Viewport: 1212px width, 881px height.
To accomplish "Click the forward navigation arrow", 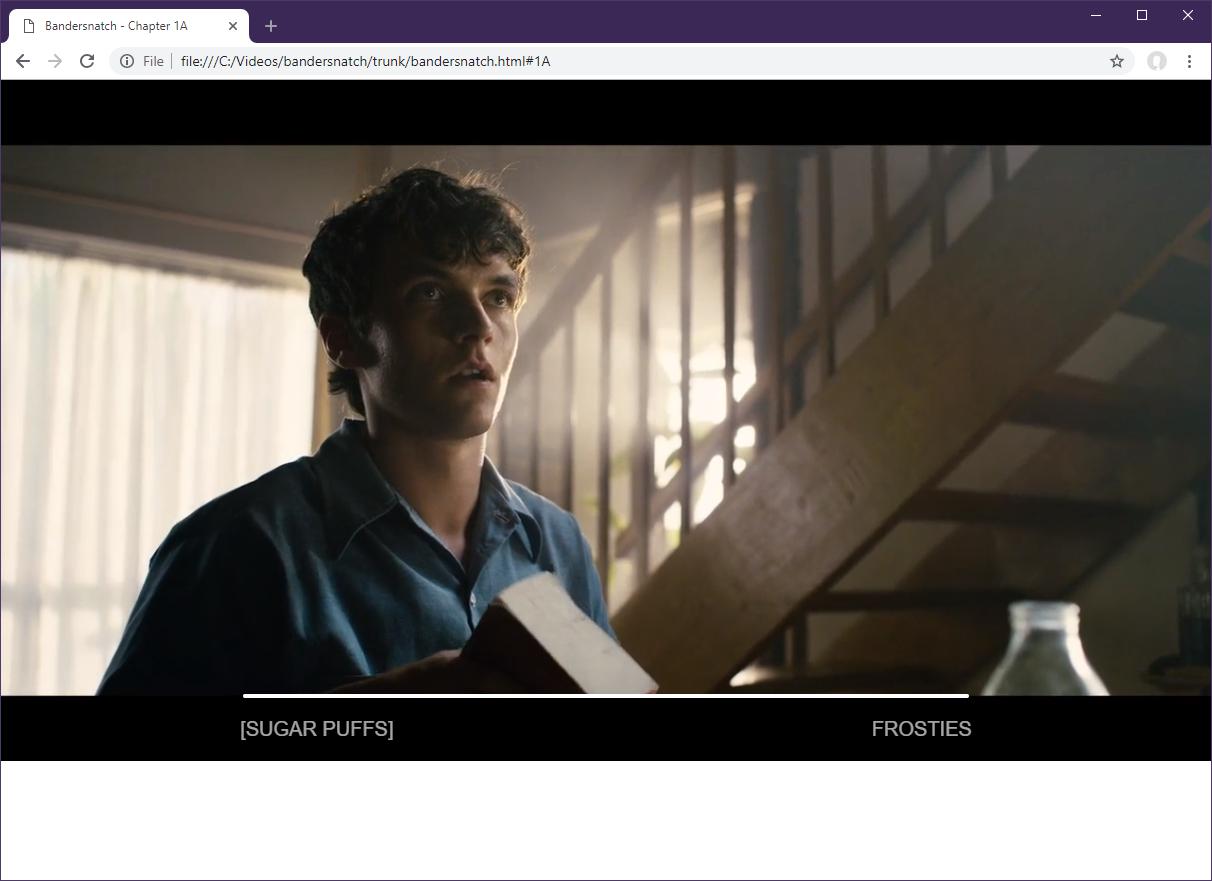I will (55, 61).
